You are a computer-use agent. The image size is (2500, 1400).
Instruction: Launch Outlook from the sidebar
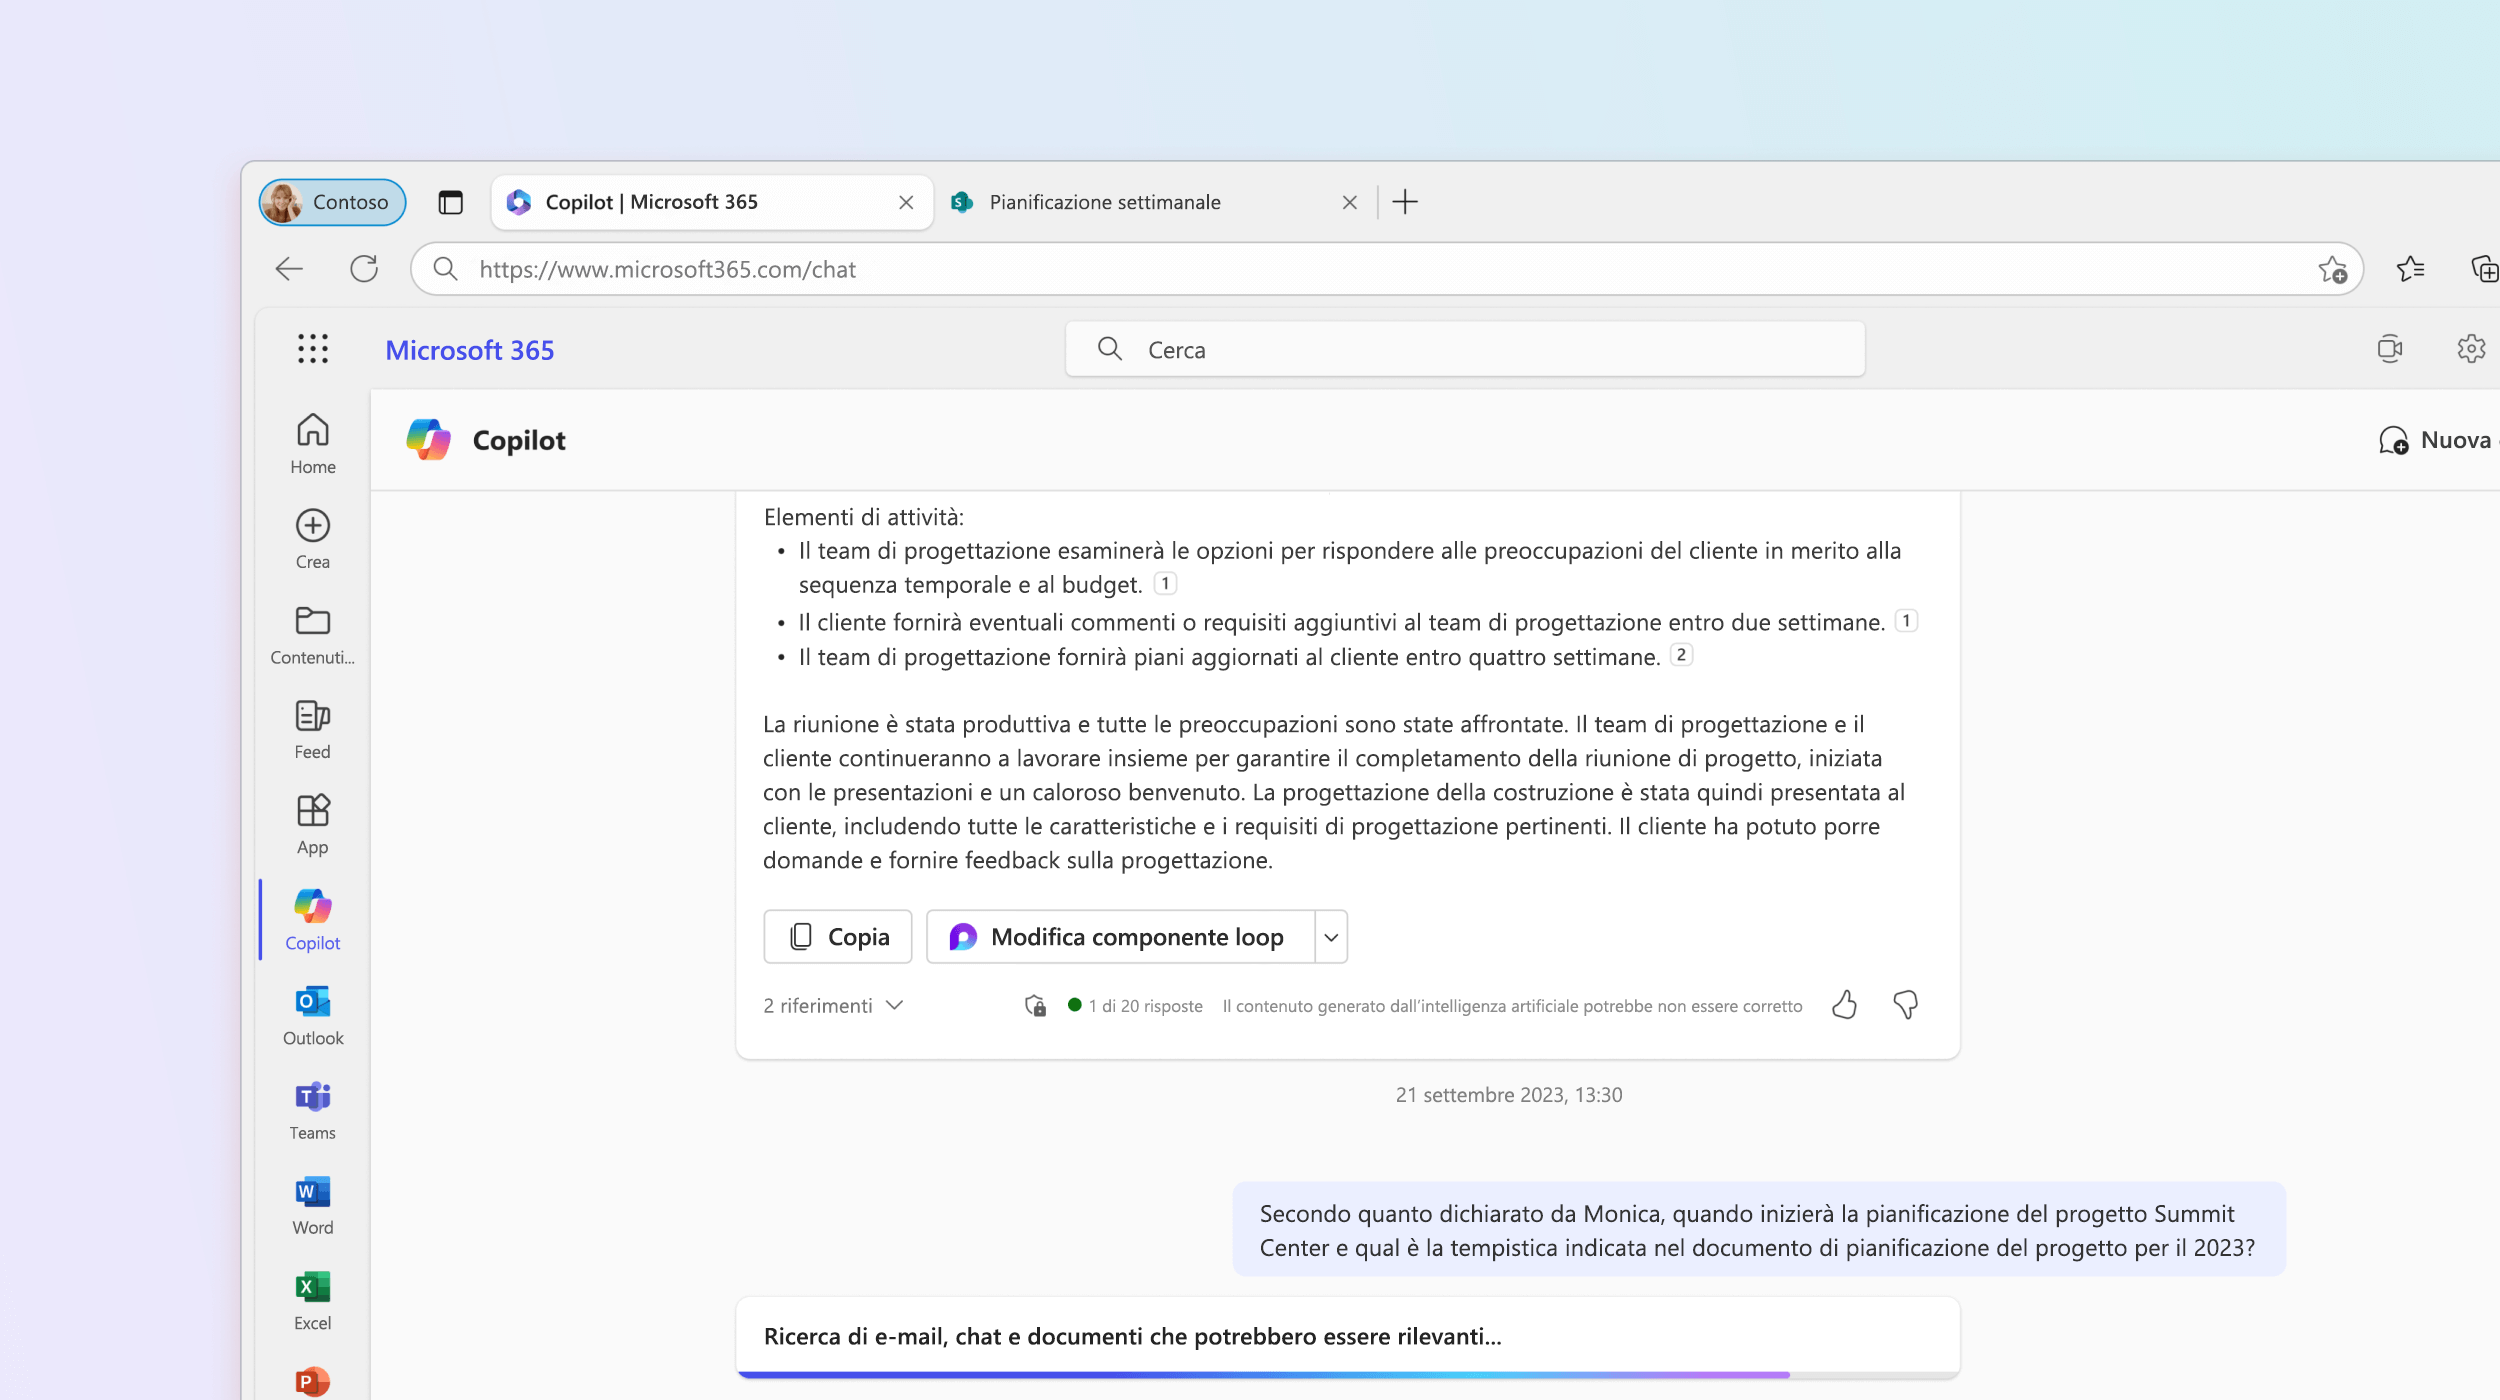click(313, 1016)
